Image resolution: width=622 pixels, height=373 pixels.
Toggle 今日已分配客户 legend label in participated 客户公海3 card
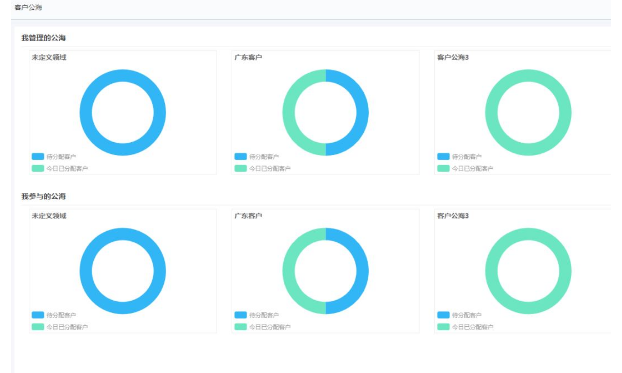tap(472, 327)
